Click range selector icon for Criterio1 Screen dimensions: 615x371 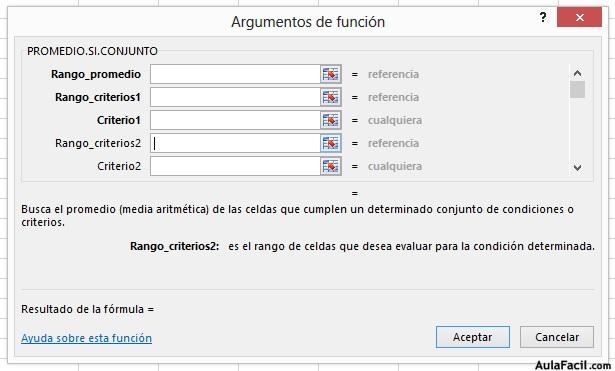(331, 120)
